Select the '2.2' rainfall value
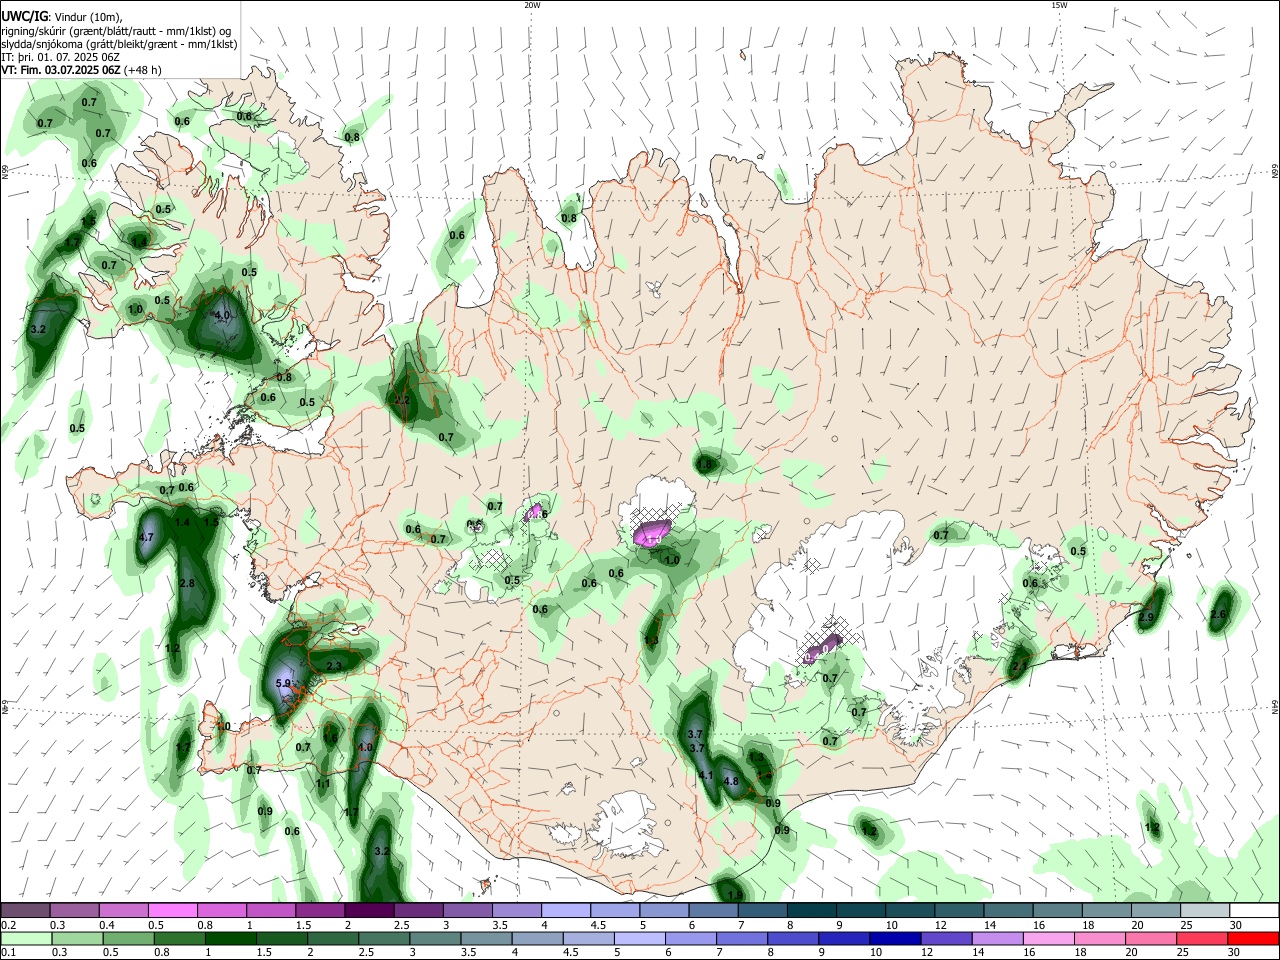Viewport: 1280px width, 960px height. click(403, 400)
